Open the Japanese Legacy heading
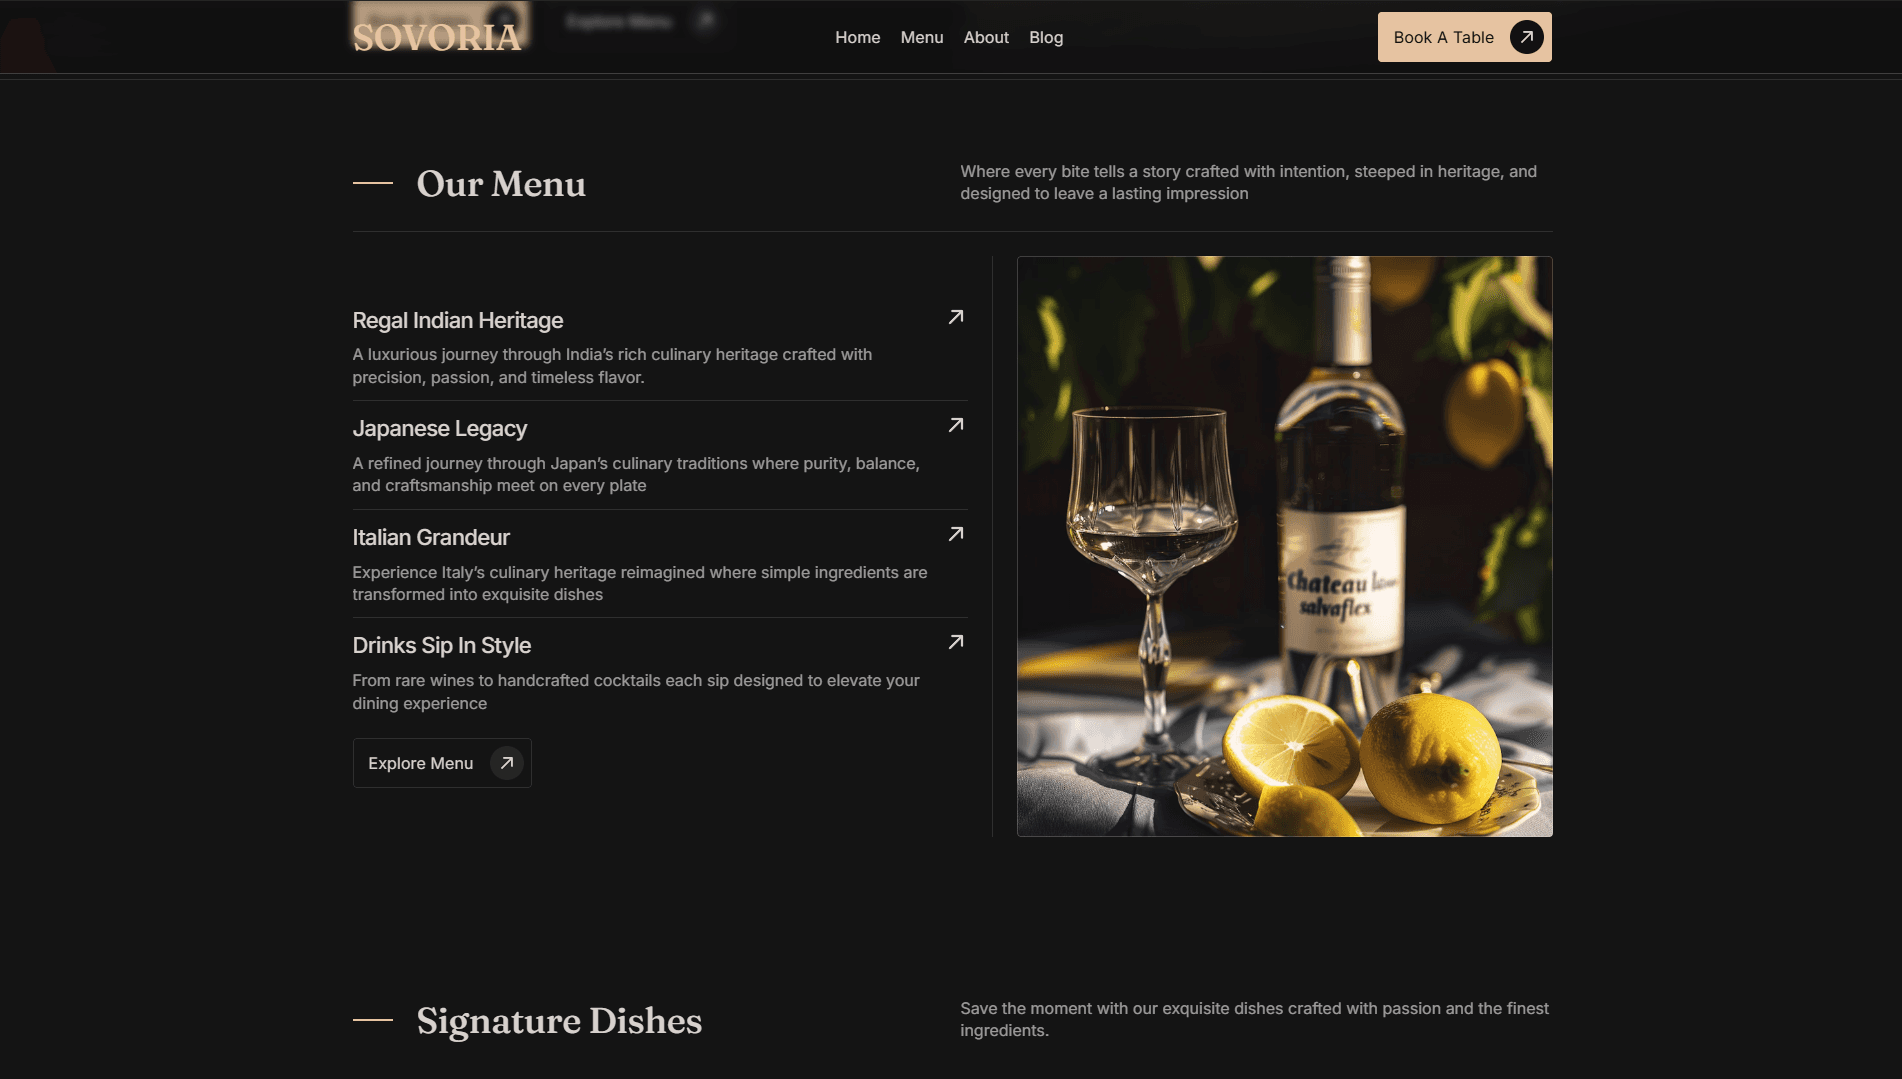The height and width of the screenshot is (1079, 1902). pos(440,428)
